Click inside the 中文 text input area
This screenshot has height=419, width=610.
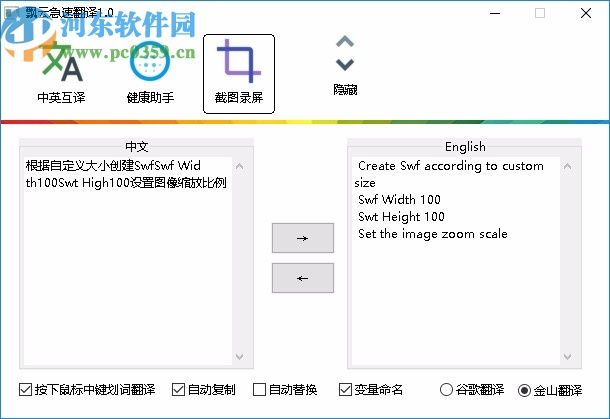(x=128, y=261)
